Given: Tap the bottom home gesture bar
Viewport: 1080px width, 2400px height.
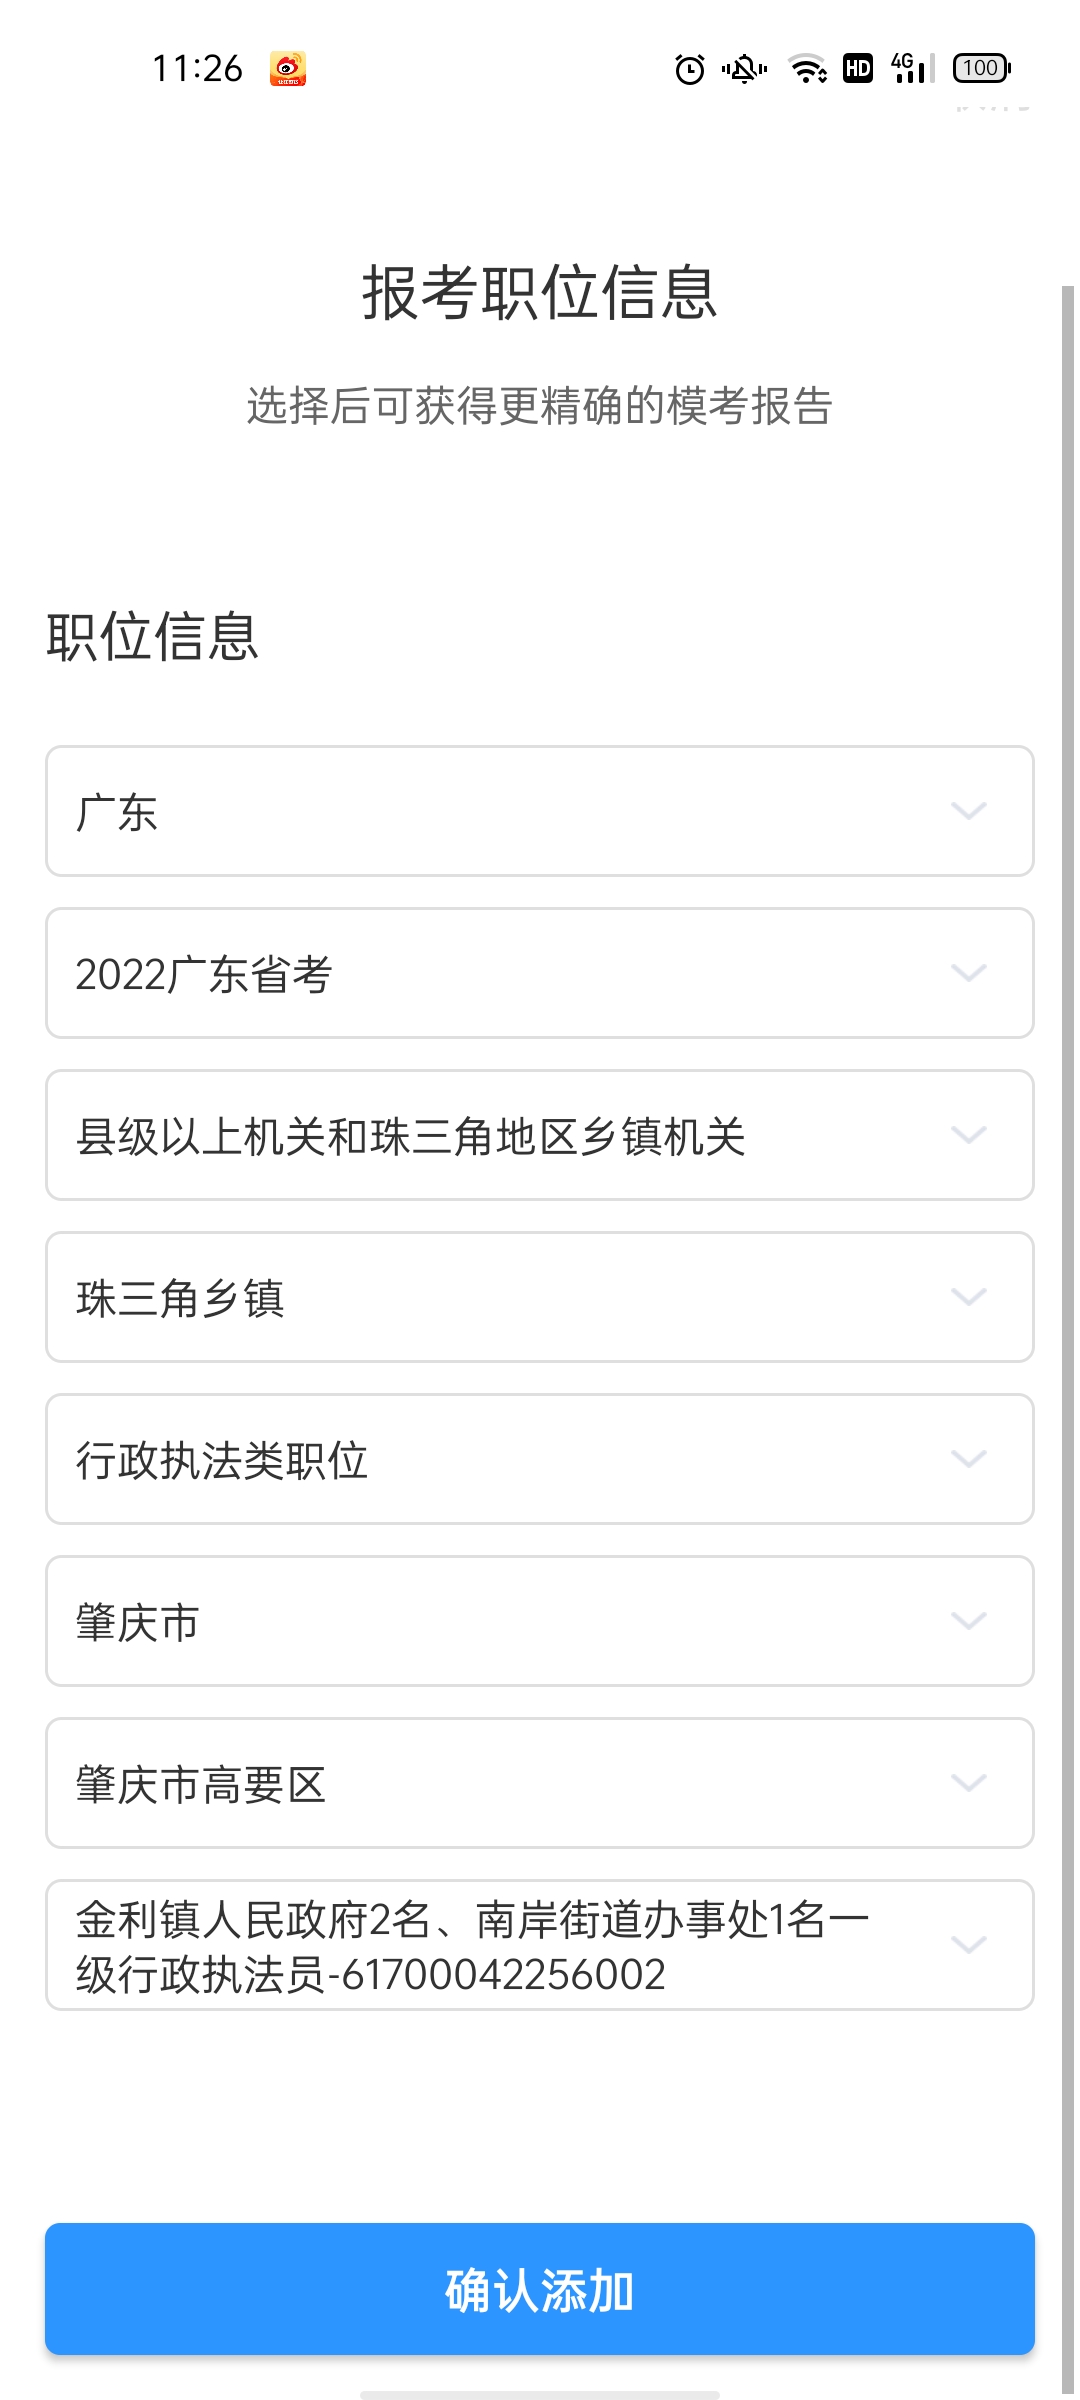Looking at the screenshot, I should pyautogui.click(x=540, y=2395).
